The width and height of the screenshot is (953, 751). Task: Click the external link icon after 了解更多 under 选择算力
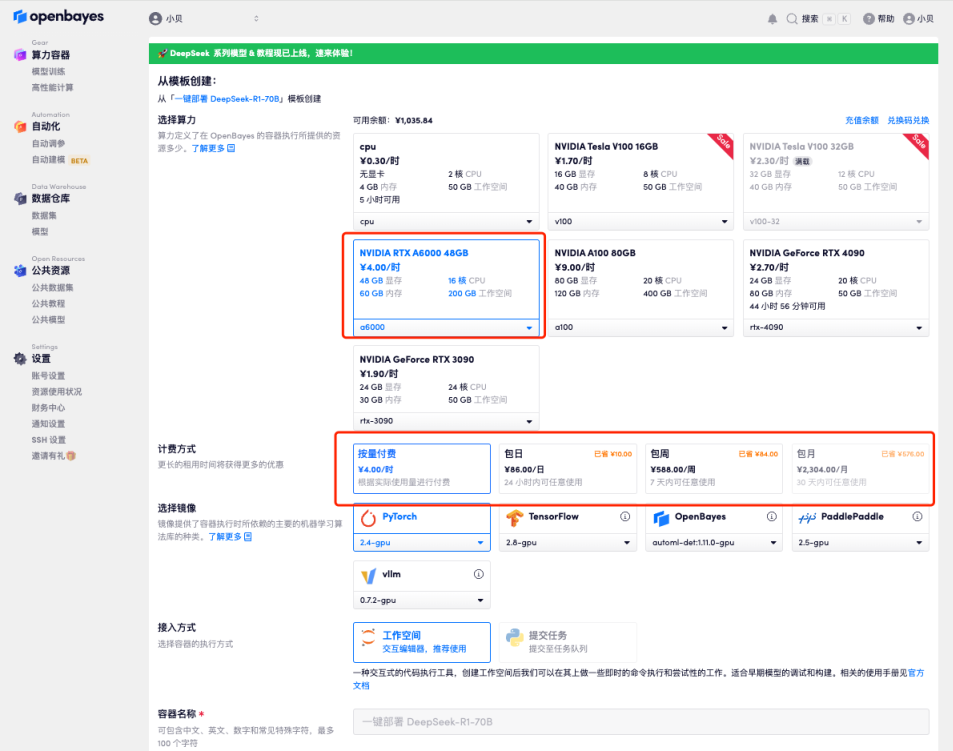[x=231, y=148]
